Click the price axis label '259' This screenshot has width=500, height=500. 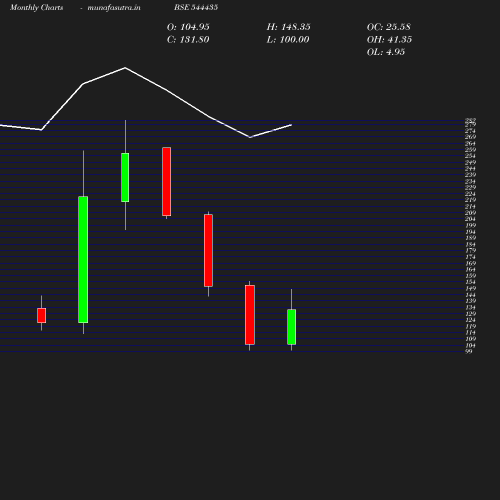(x=470, y=150)
